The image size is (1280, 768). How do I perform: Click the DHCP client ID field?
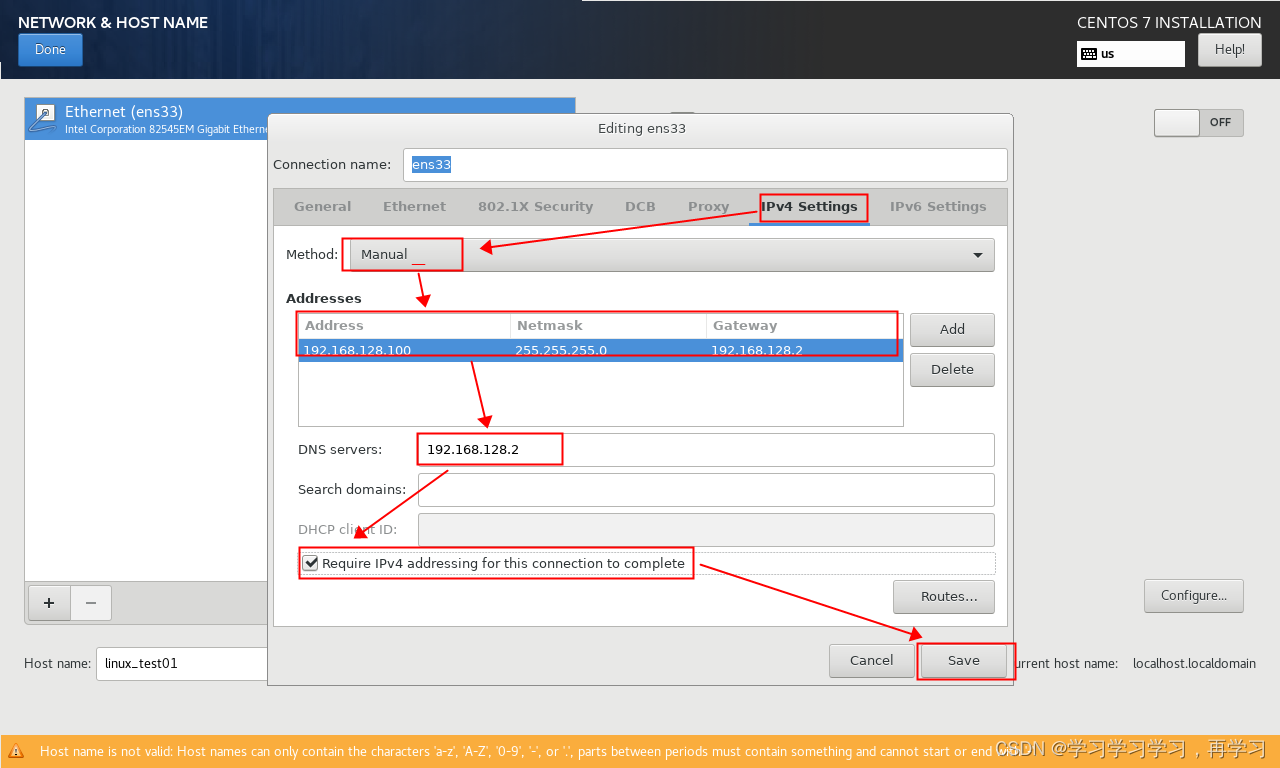click(x=706, y=530)
